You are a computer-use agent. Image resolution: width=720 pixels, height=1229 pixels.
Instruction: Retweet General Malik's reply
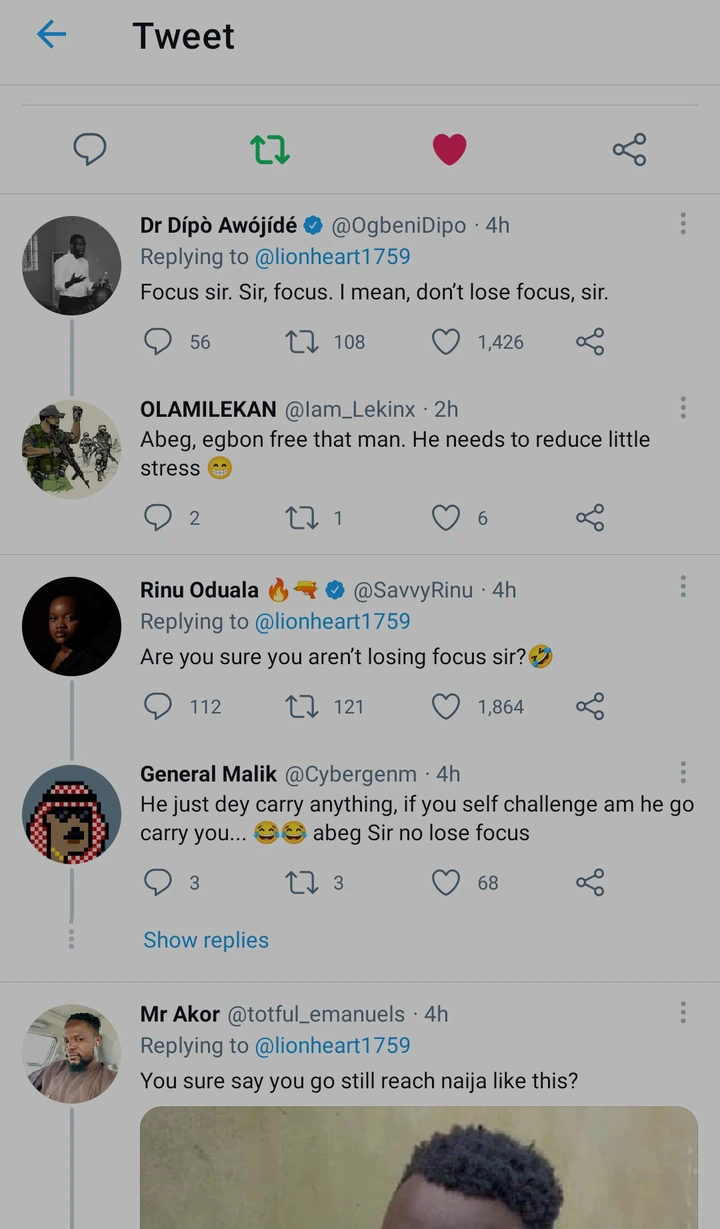coord(302,883)
